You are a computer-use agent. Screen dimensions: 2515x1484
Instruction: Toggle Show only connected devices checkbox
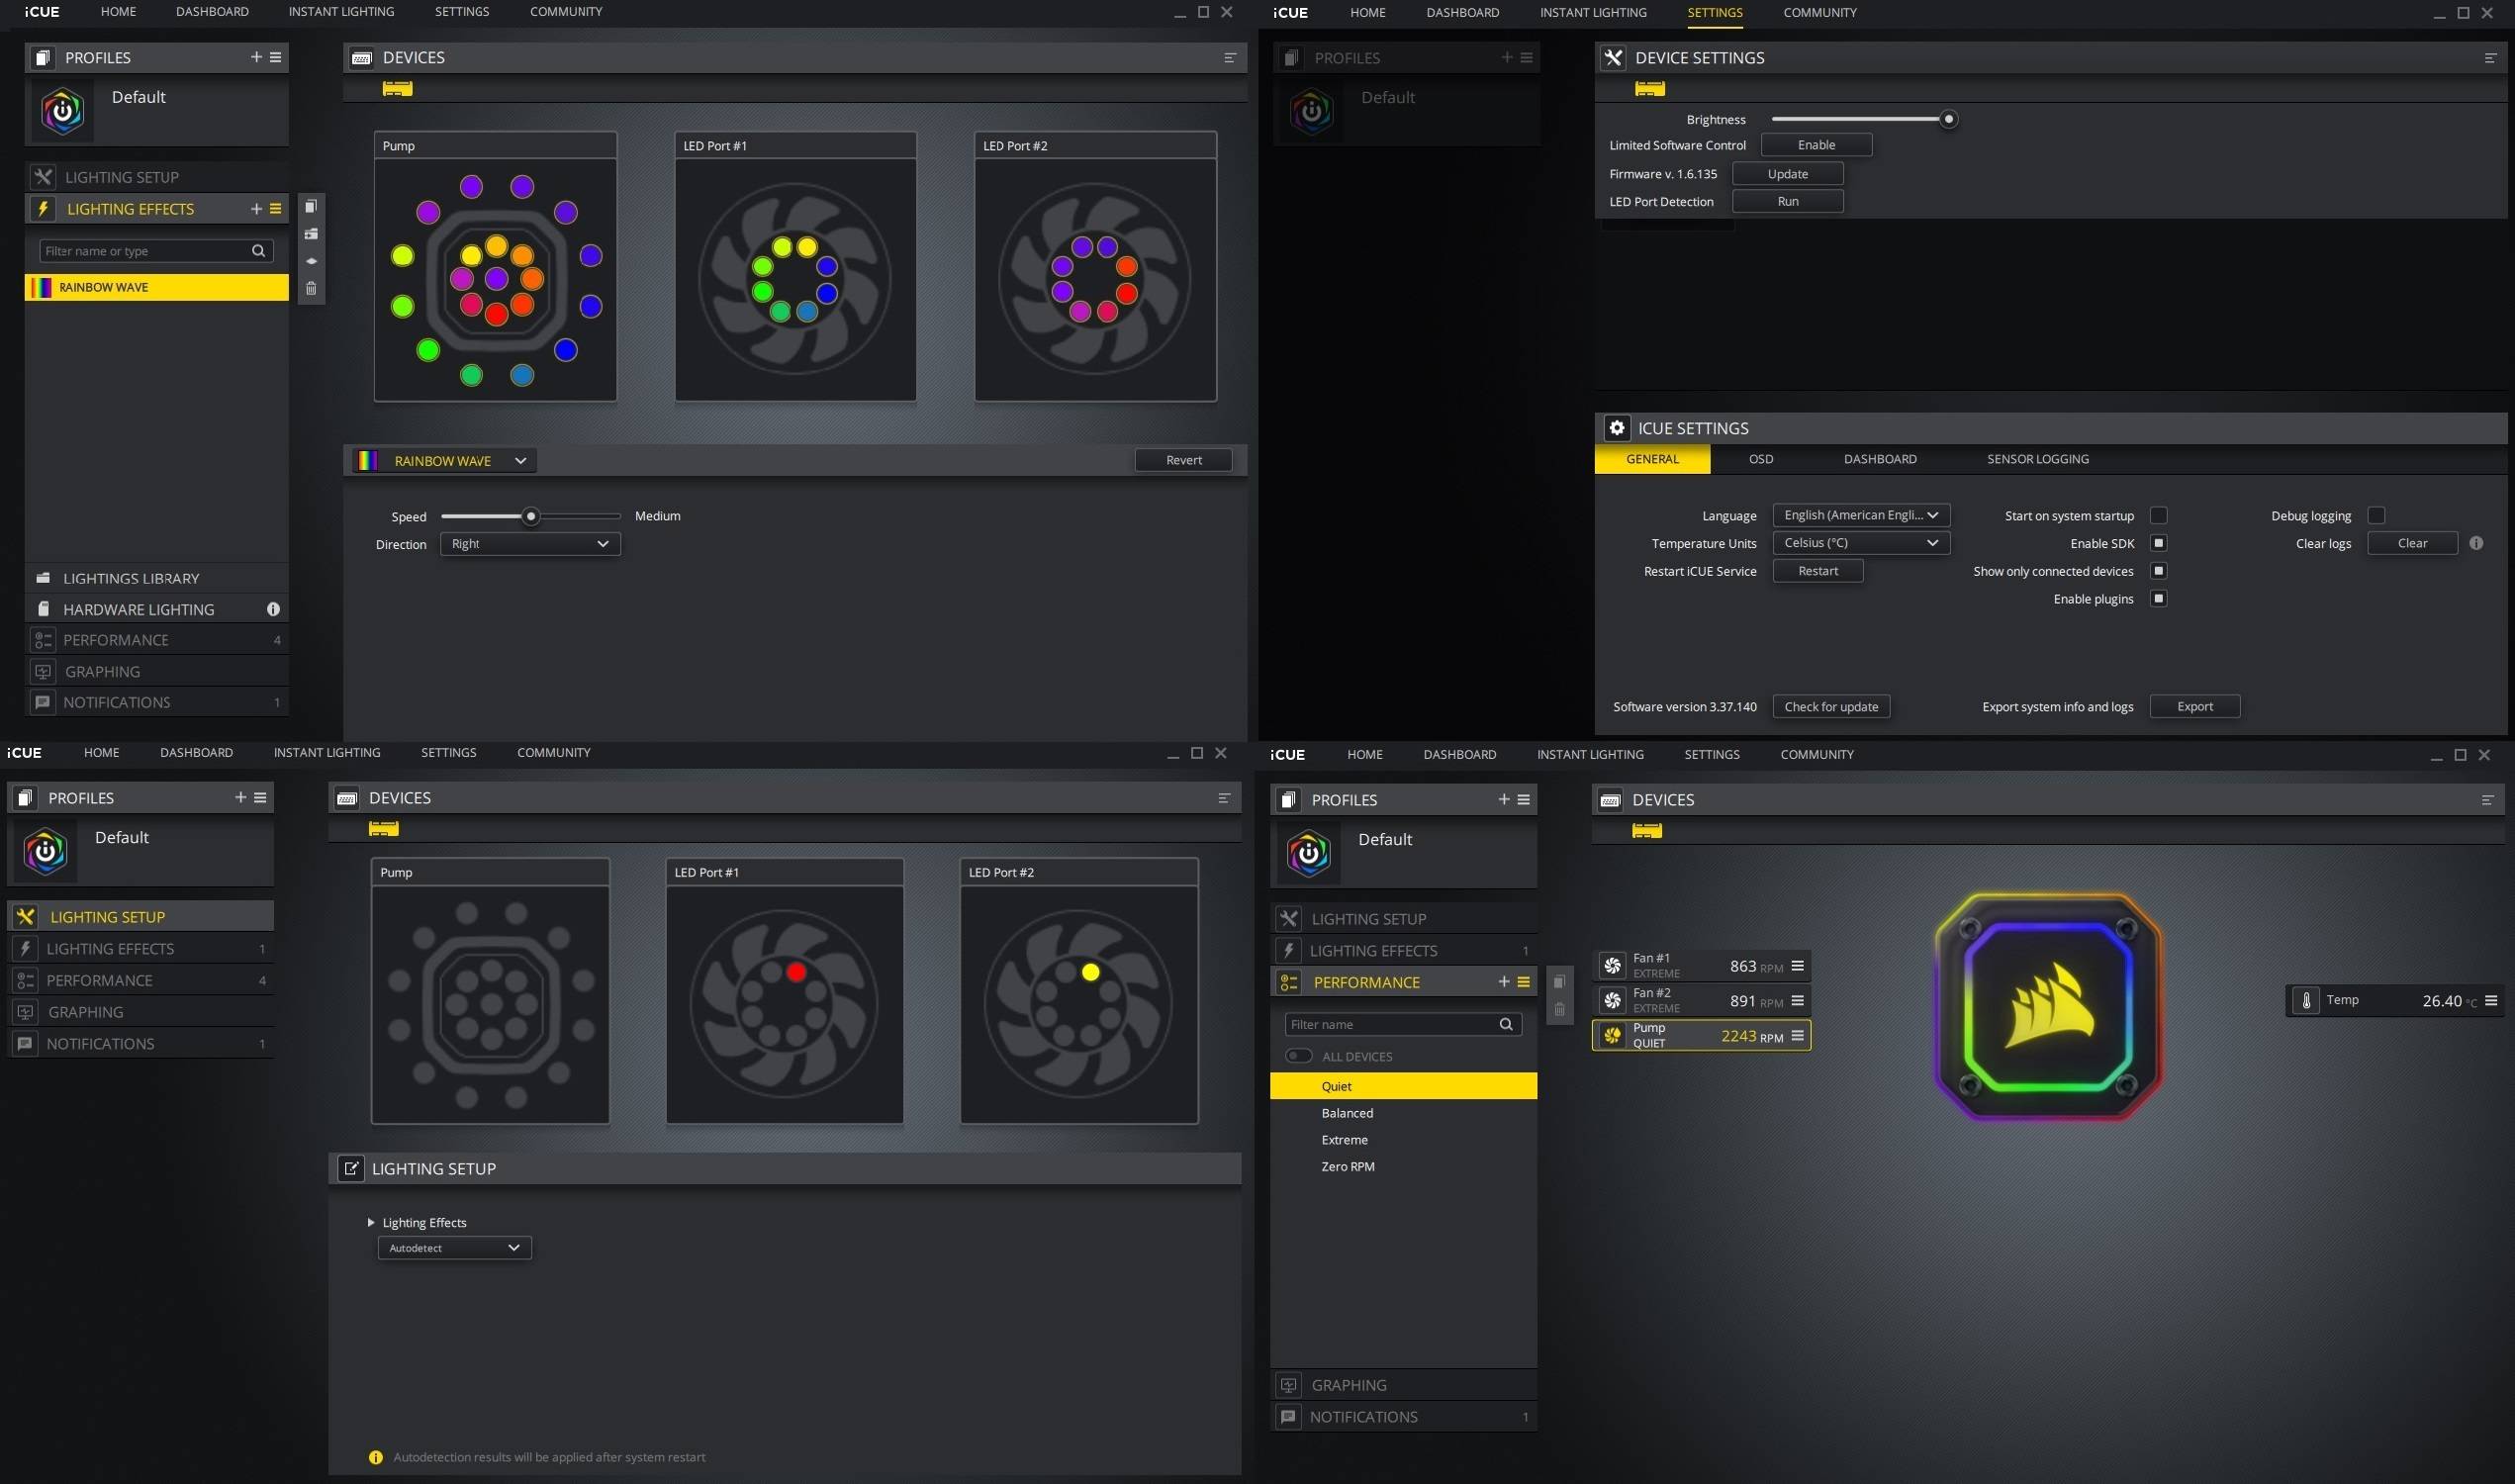pyautogui.click(x=2158, y=571)
